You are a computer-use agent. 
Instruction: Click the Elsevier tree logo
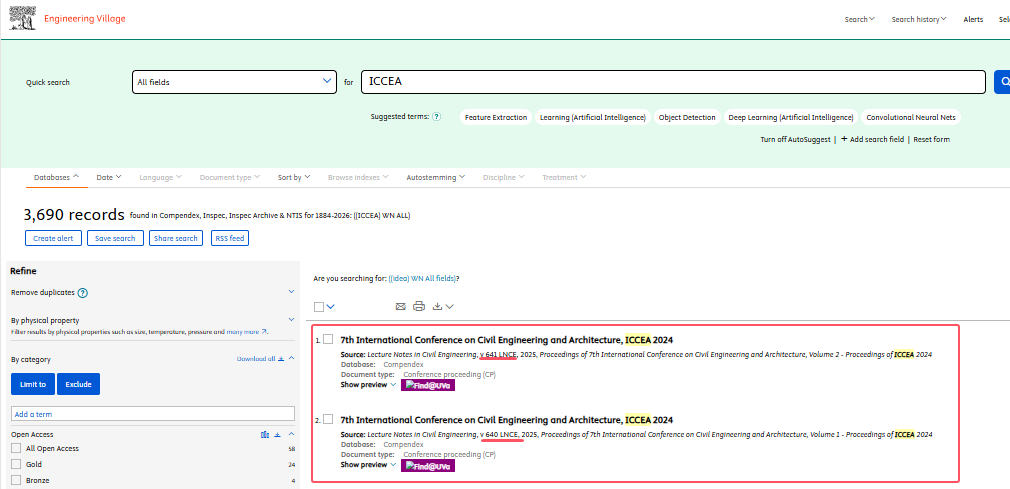tap(23, 19)
